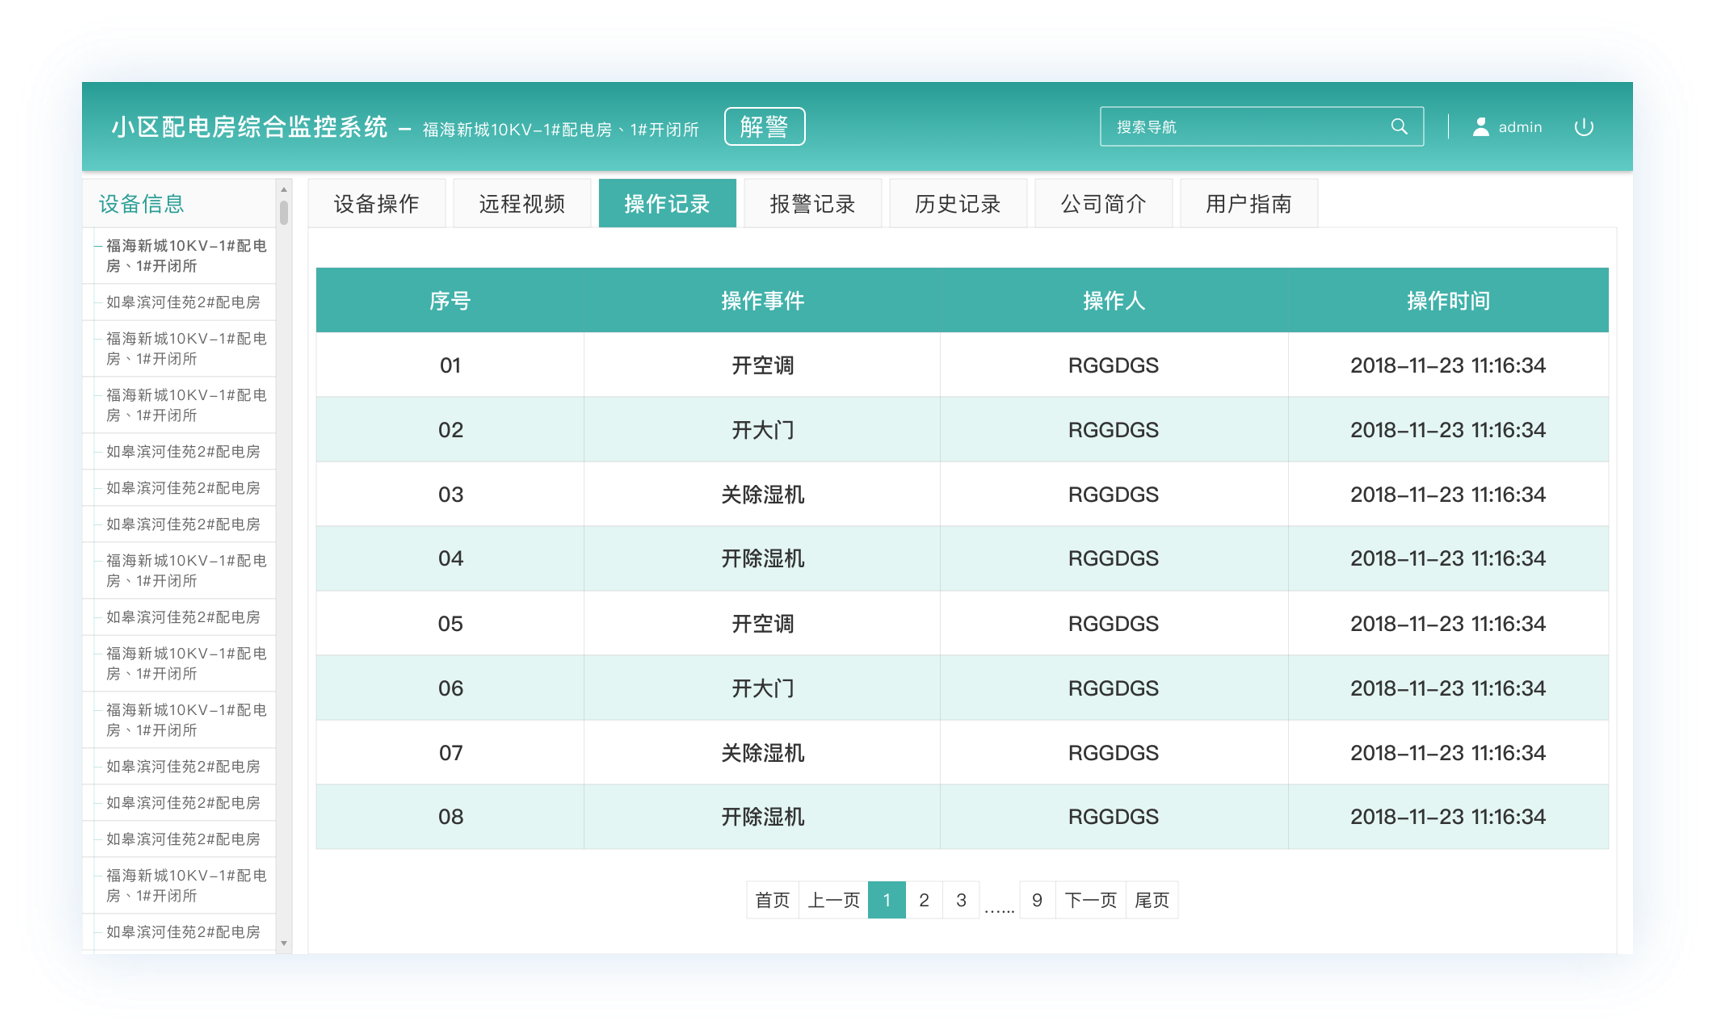Click 开空调 in row 05
Image resolution: width=1715 pixels, height=1036 pixels.
click(763, 624)
